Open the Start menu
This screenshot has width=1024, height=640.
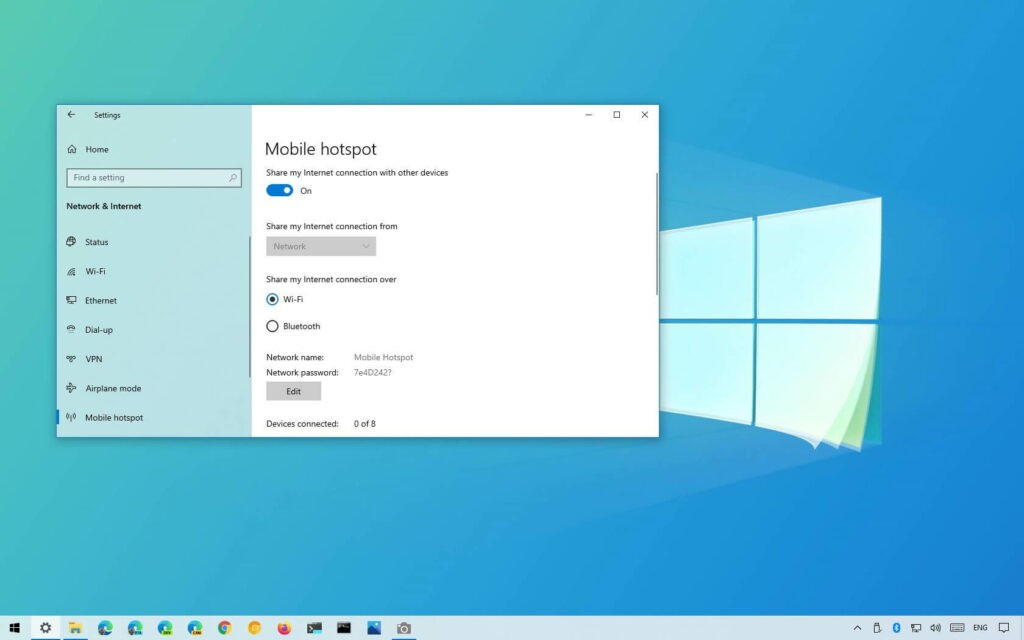click(13, 625)
